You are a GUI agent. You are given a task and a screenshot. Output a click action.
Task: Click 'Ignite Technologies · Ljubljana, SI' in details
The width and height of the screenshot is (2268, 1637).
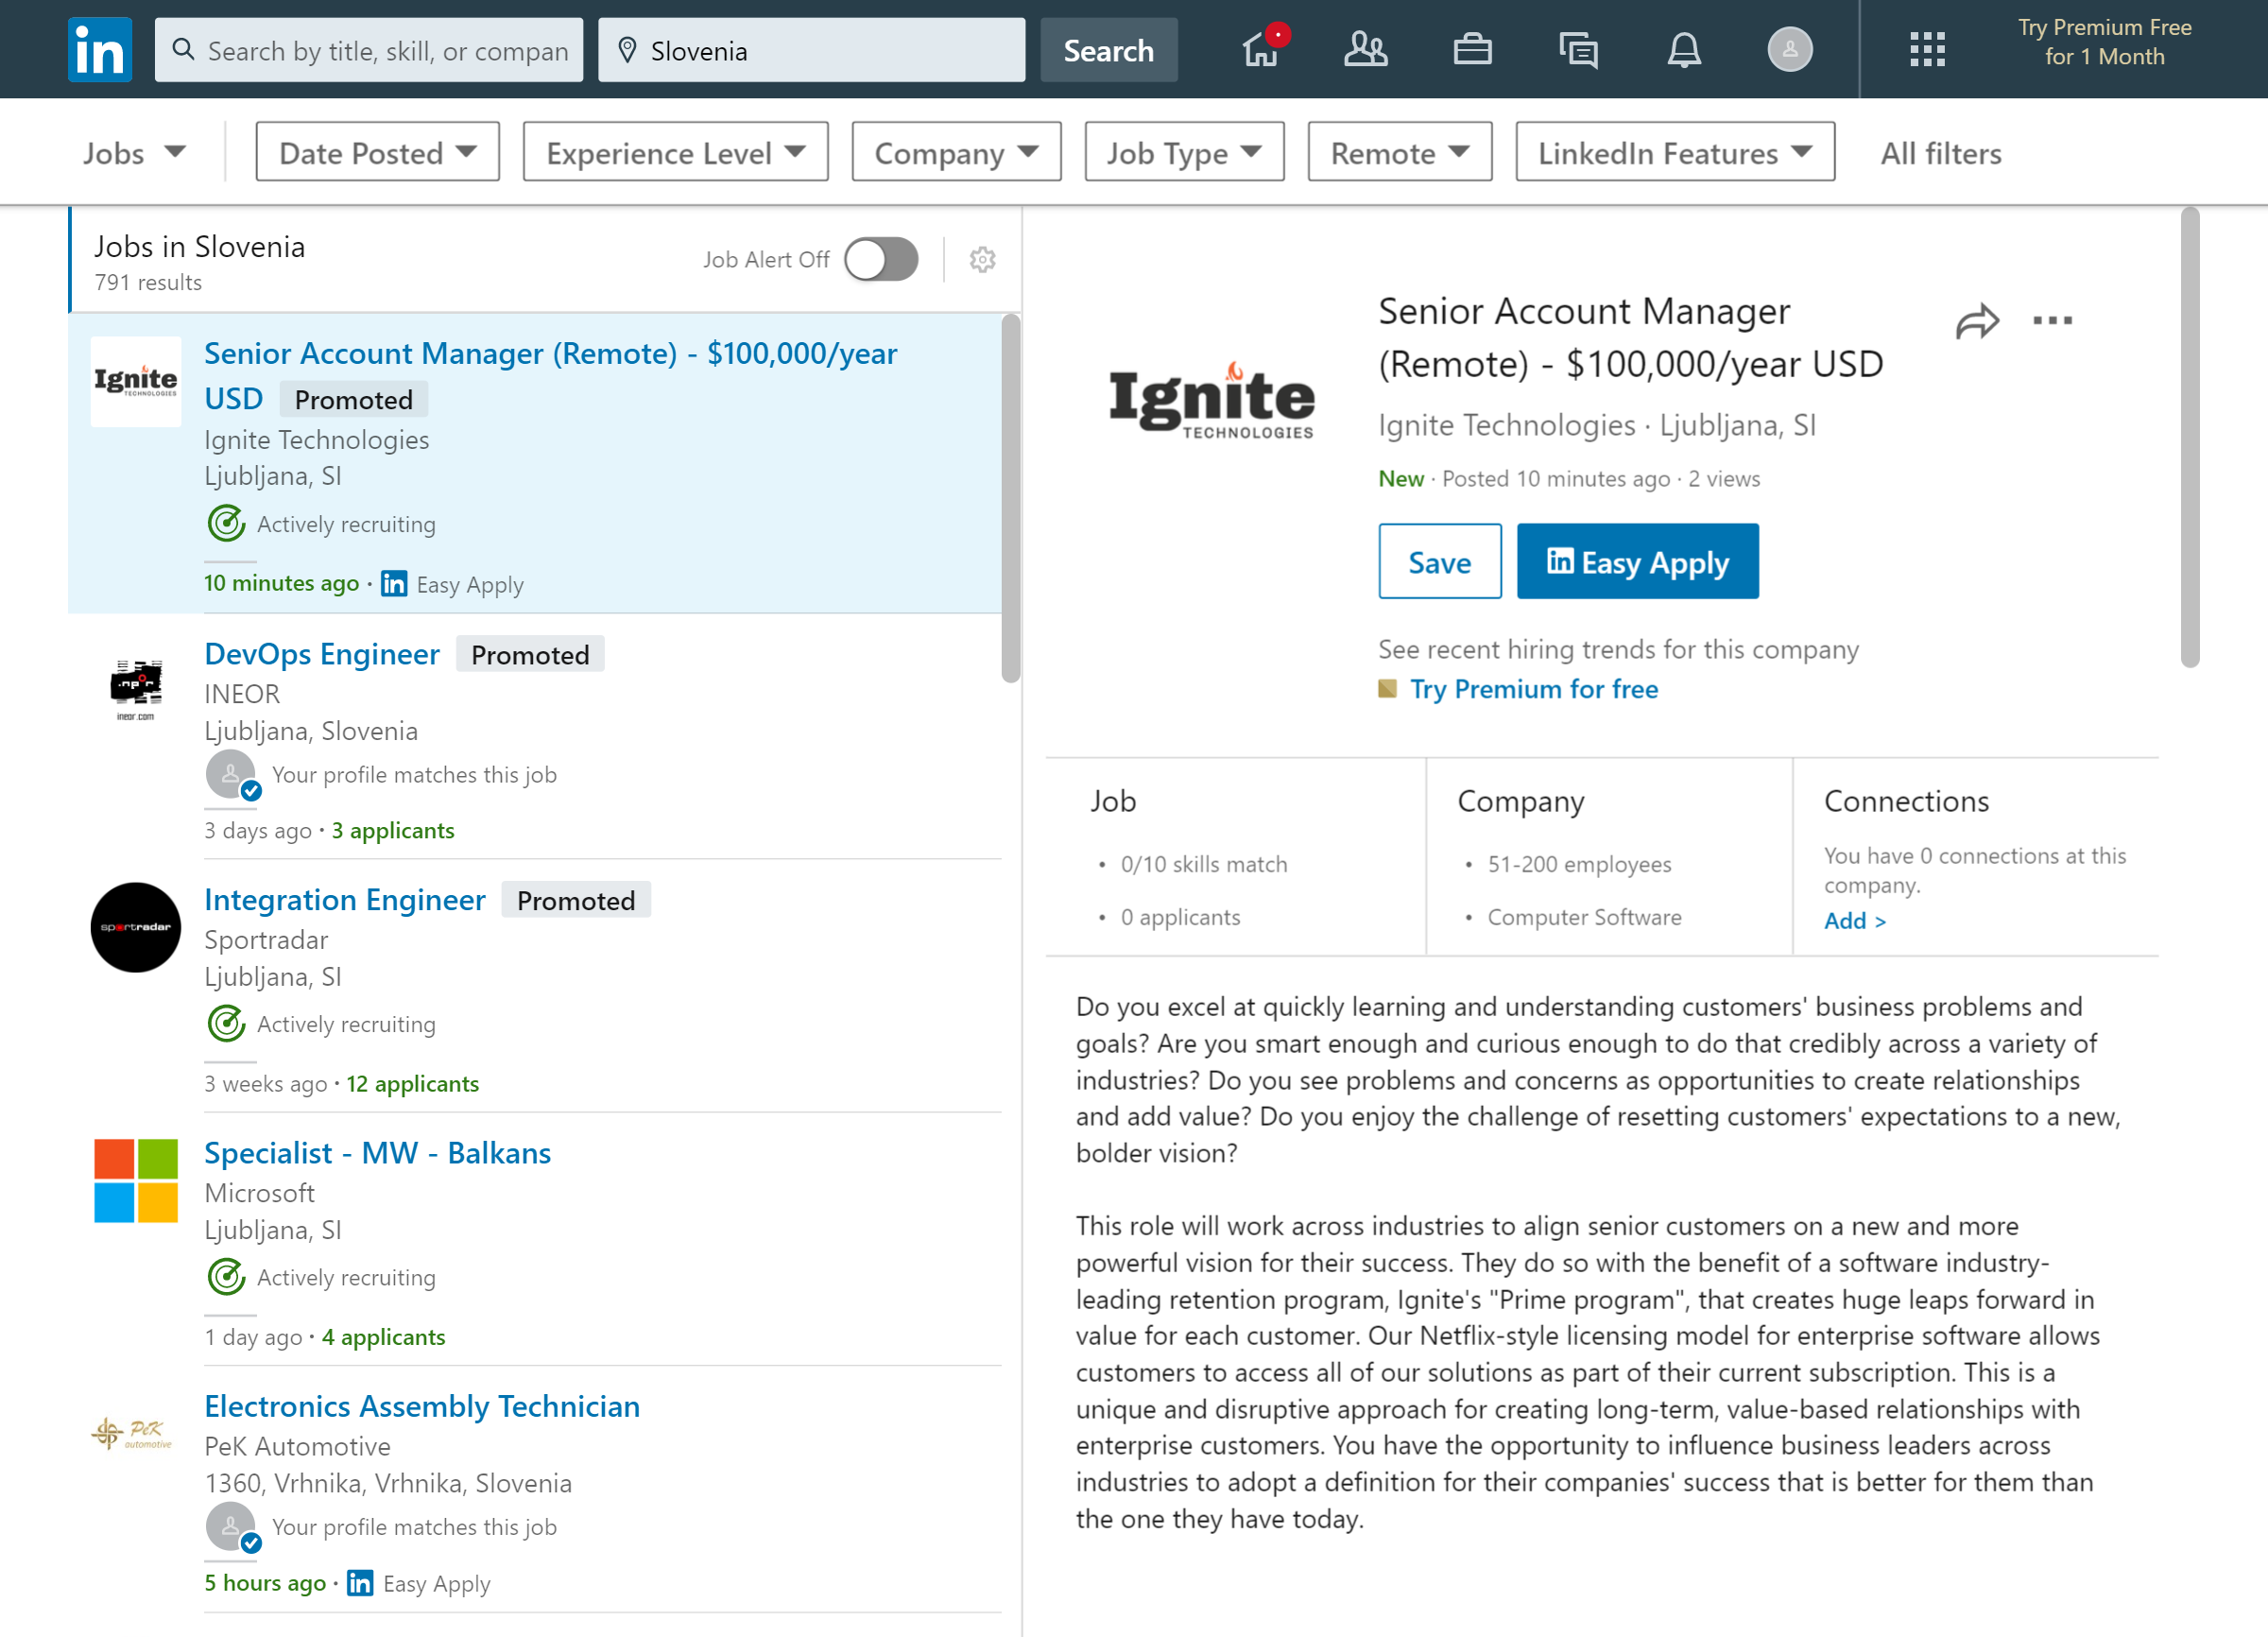1597,425
